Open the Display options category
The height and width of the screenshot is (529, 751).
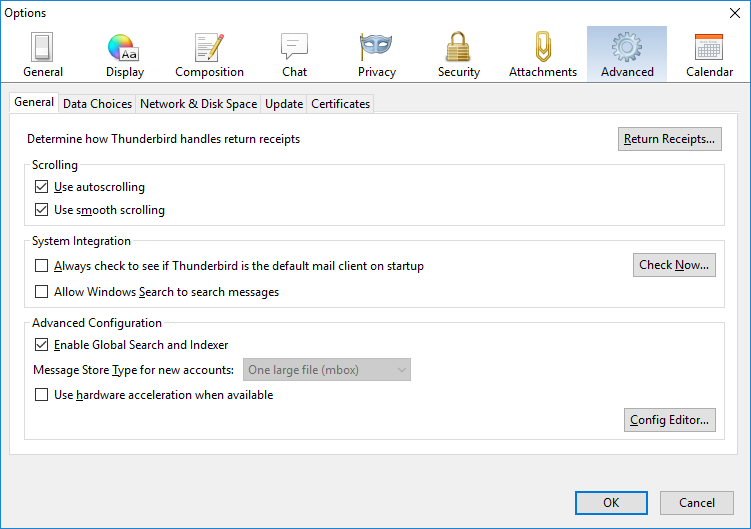125,54
